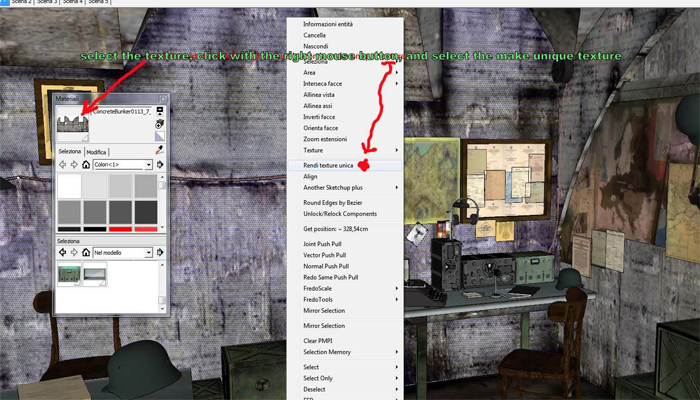Open the Colori<1> library dropdown

coord(122,164)
